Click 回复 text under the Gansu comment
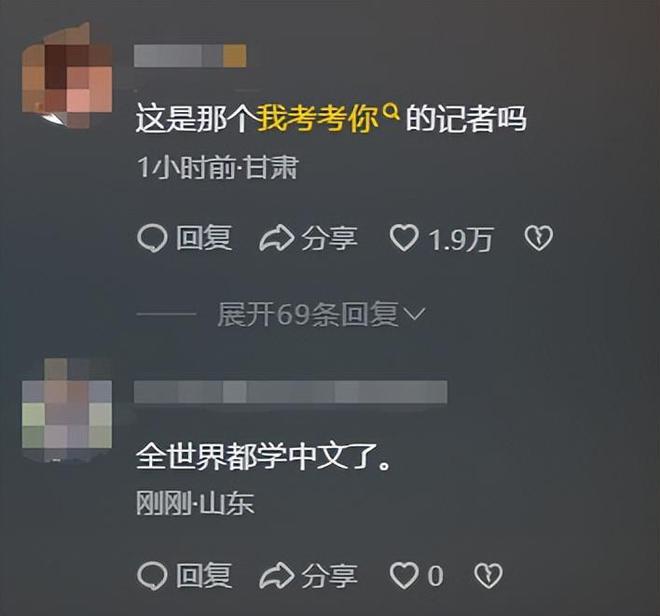 (204, 238)
